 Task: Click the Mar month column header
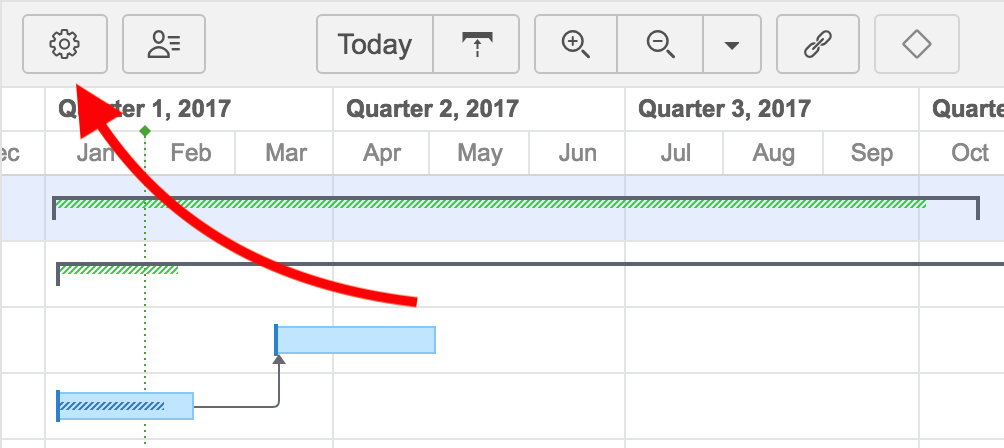coord(286,153)
